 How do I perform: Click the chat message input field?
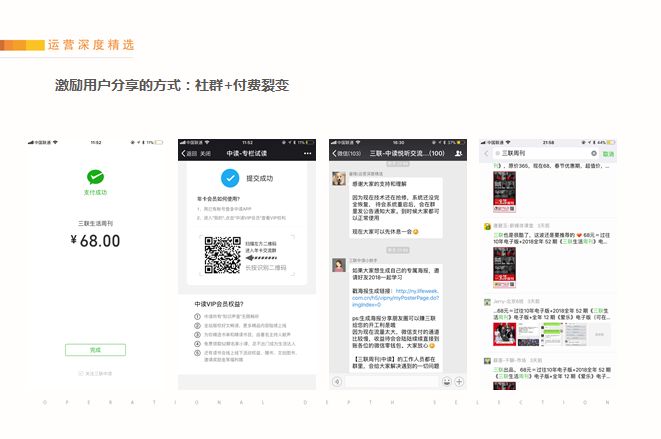click(392, 382)
